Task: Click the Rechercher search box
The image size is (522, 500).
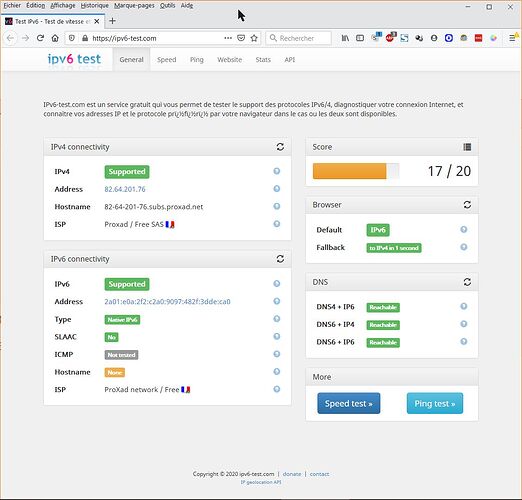Action: pos(299,38)
